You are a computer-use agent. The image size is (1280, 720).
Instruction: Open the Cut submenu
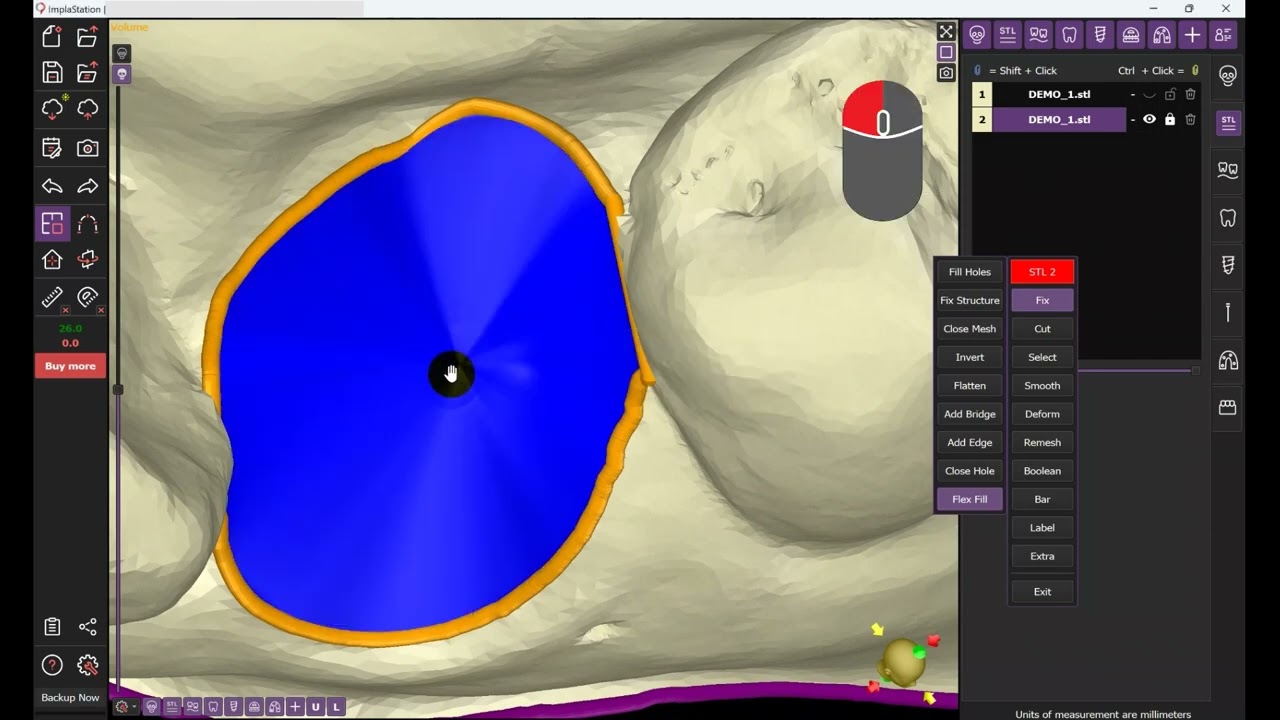tap(1042, 329)
